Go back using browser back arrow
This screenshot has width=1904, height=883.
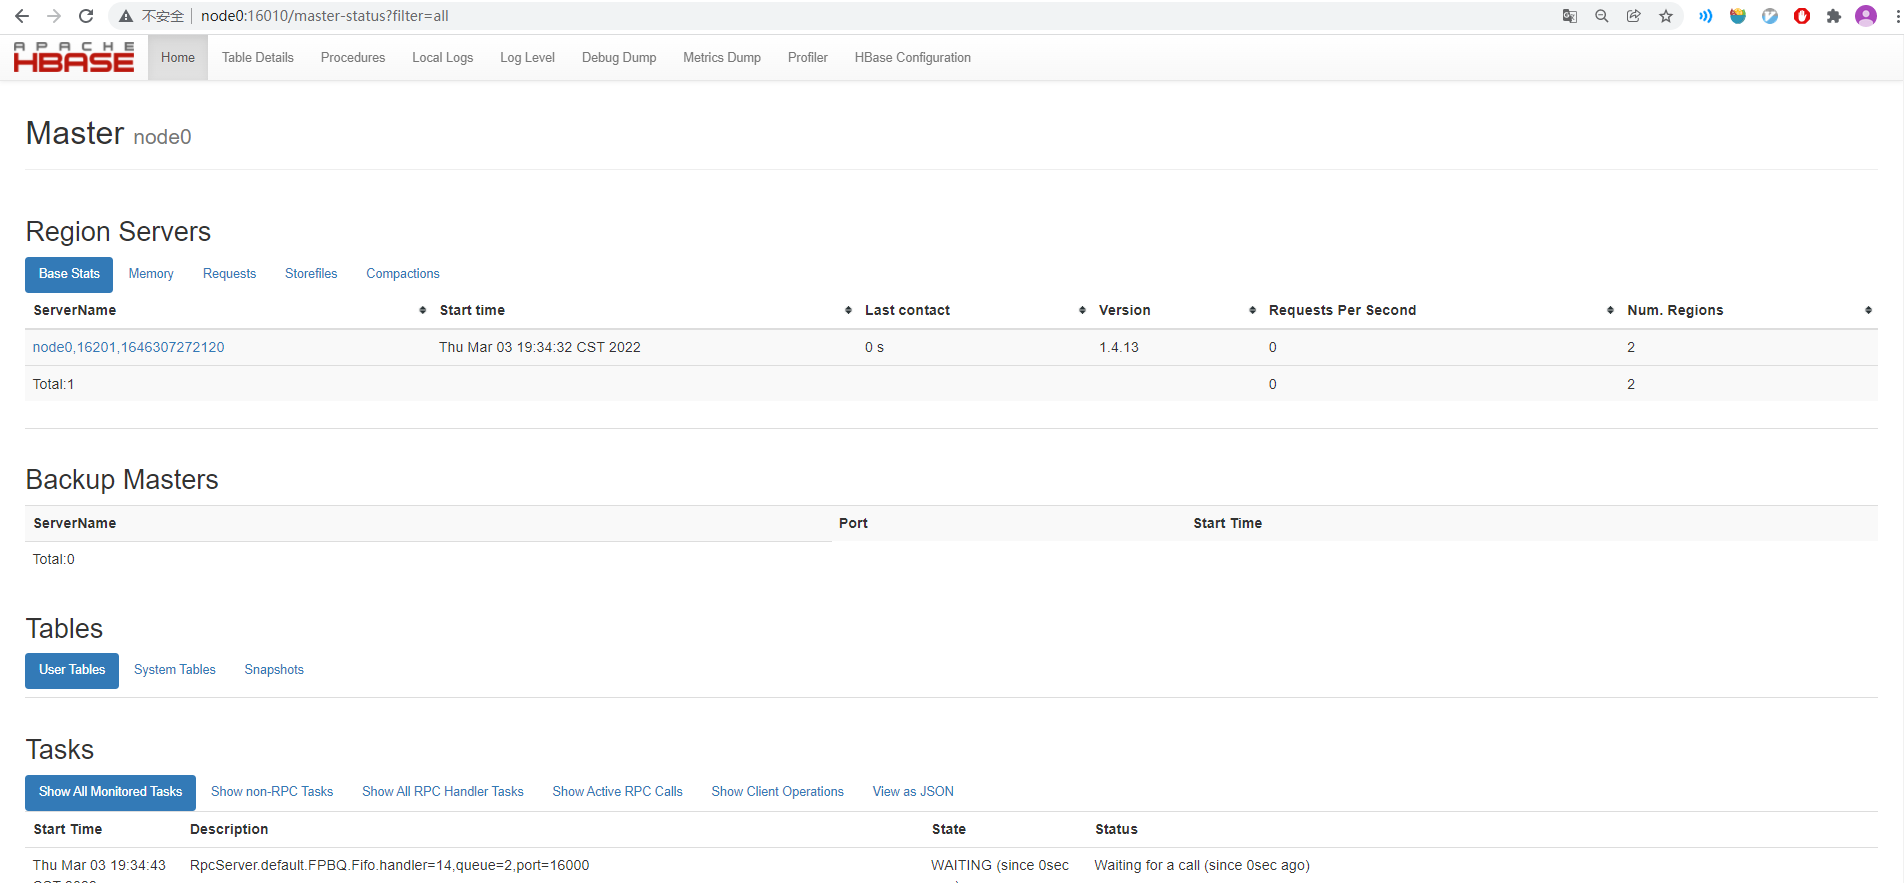click(22, 16)
